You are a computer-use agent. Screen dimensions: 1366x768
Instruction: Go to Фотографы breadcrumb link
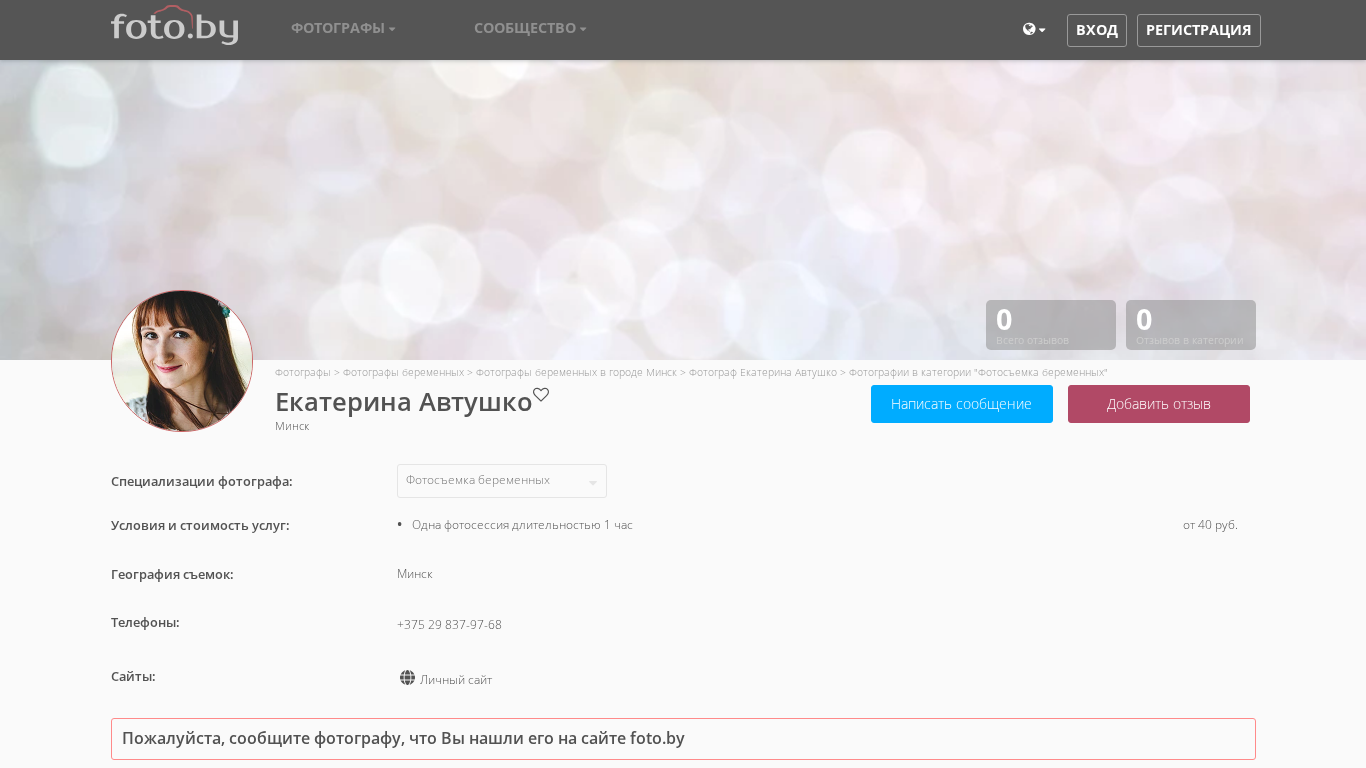(x=302, y=372)
